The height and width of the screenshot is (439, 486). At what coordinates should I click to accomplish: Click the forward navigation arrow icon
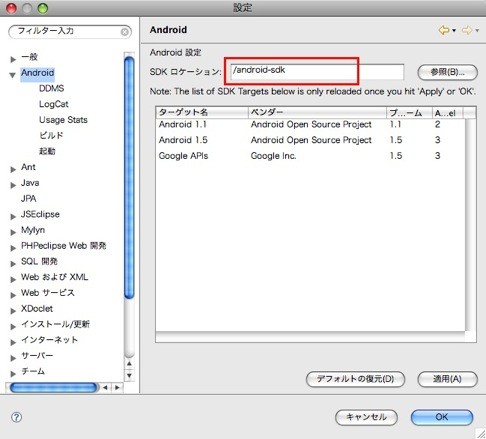pyautogui.click(x=467, y=30)
